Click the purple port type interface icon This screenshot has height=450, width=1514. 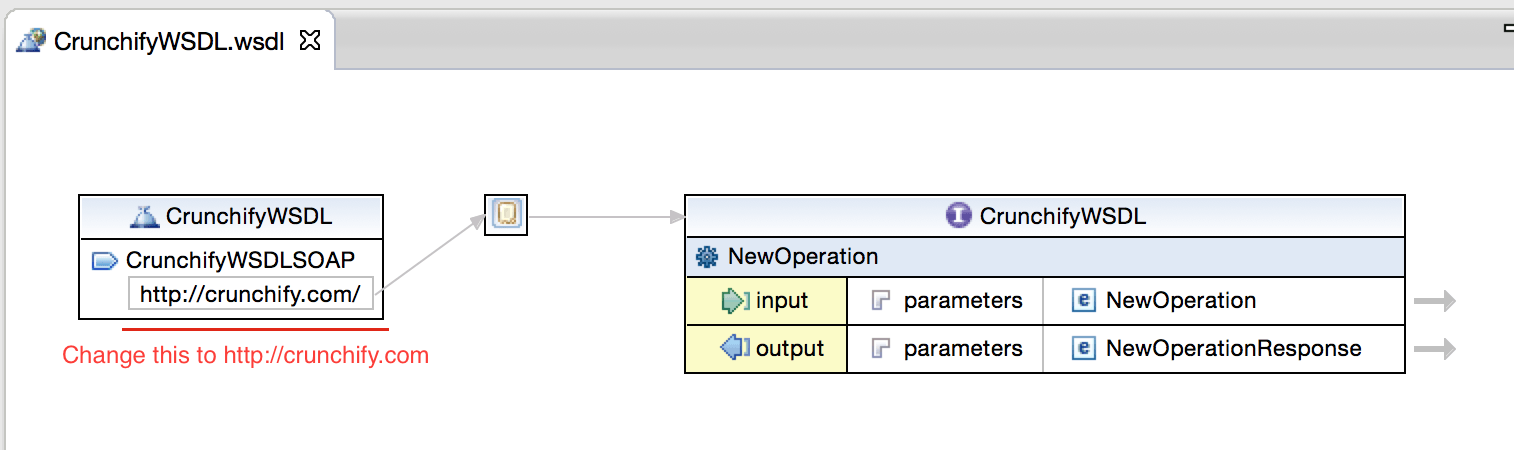click(958, 216)
